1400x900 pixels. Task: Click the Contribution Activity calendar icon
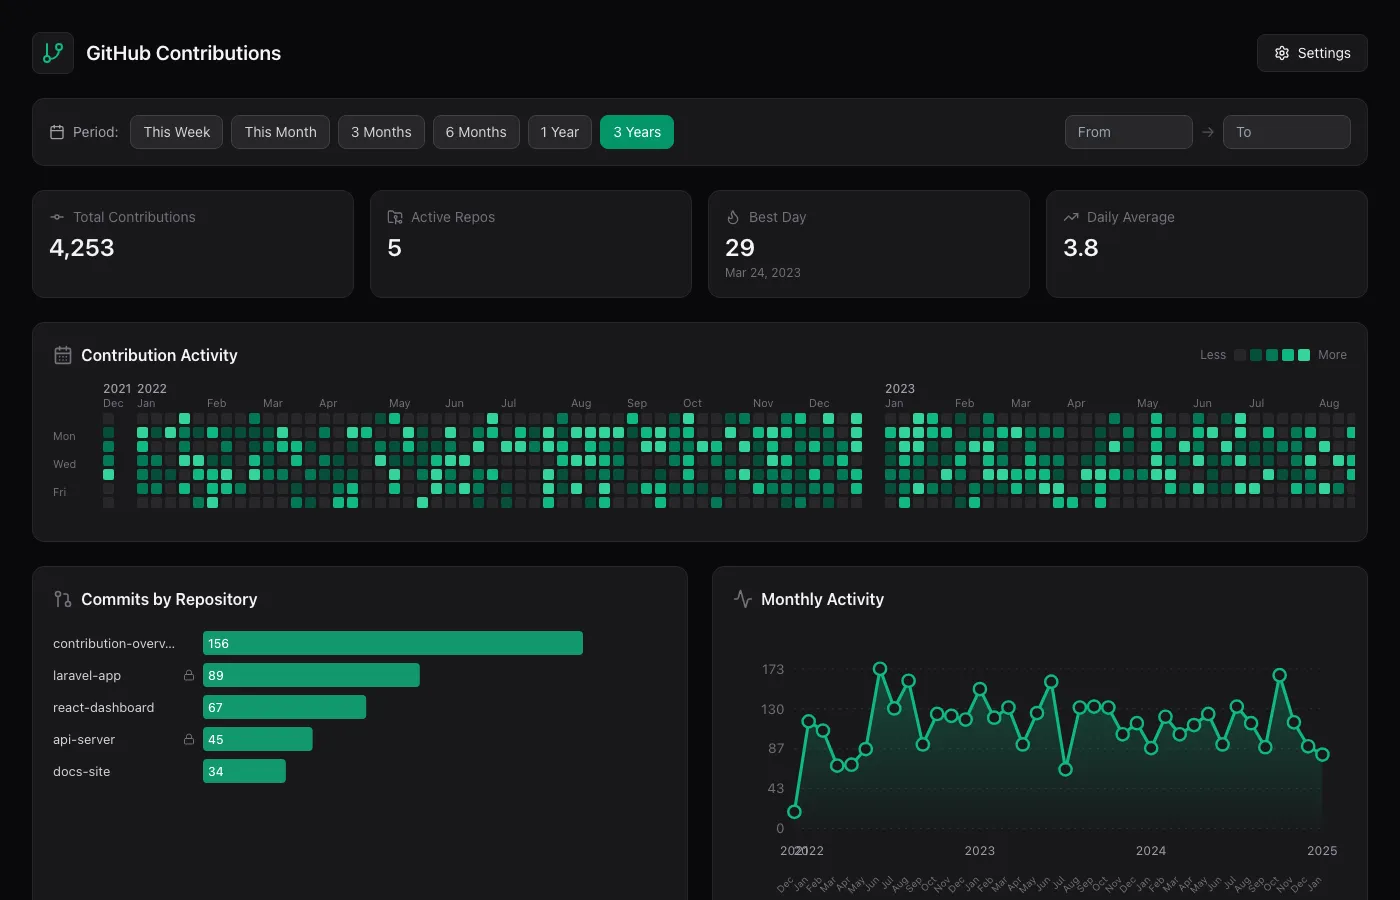click(63, 355)
